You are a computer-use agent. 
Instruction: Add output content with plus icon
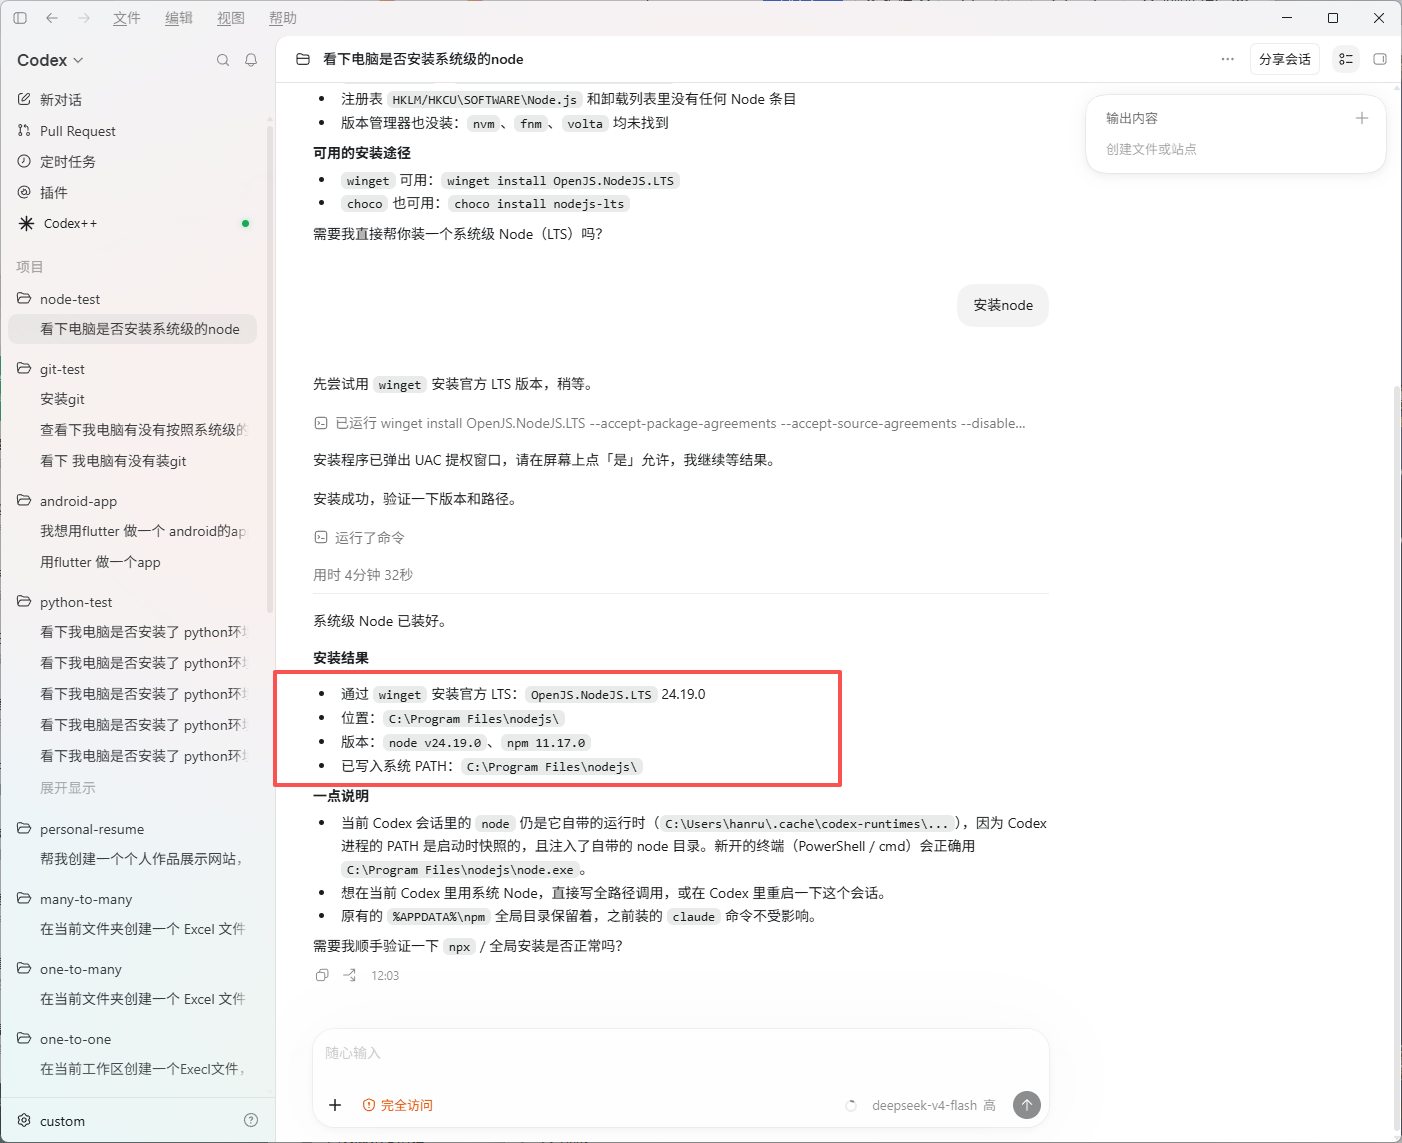pos(1361,118)
